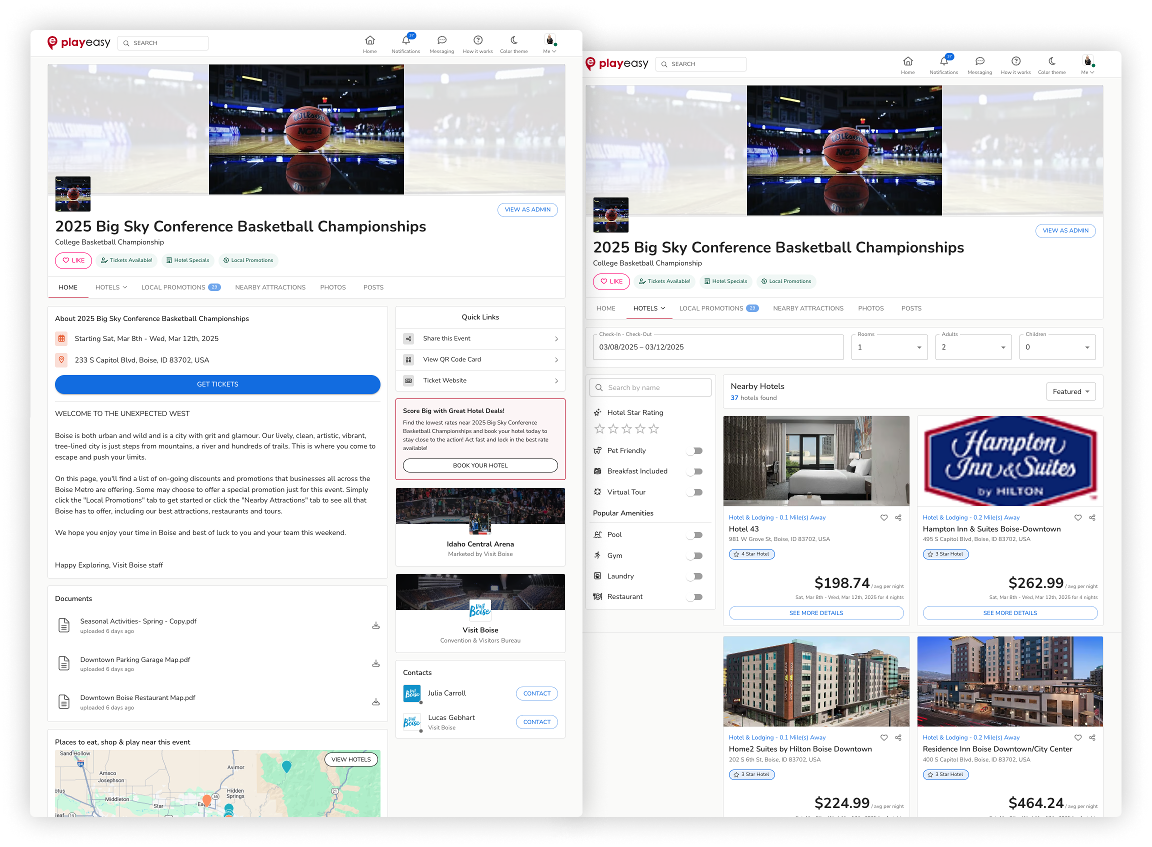
Task: Switch to Local Promotions tab in left window
Action: coord(181,287)
